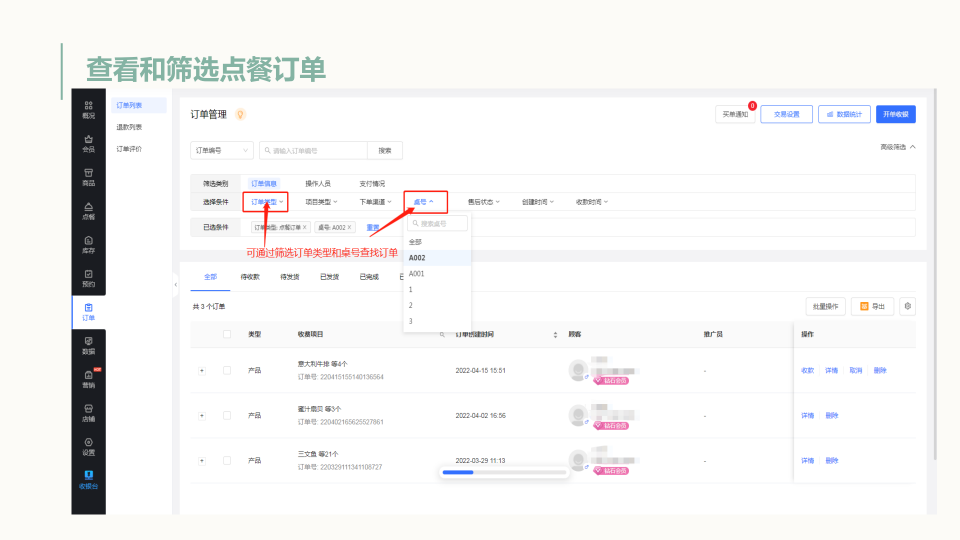Open the 预约 booking sidebar icon
Screen dimensions: 960x540
pos(88,279)
